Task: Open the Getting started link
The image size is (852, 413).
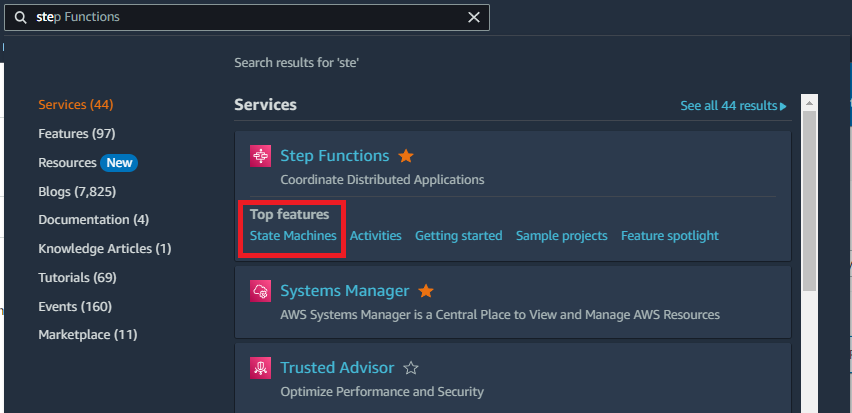Action: [x=459, y=236]
